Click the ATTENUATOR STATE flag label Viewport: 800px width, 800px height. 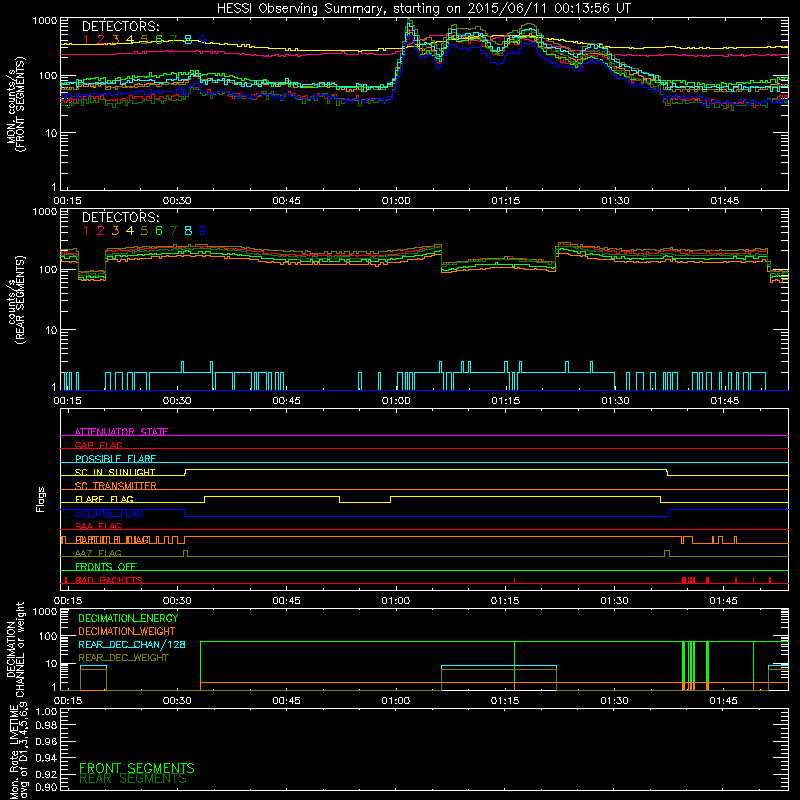[121, 432]
